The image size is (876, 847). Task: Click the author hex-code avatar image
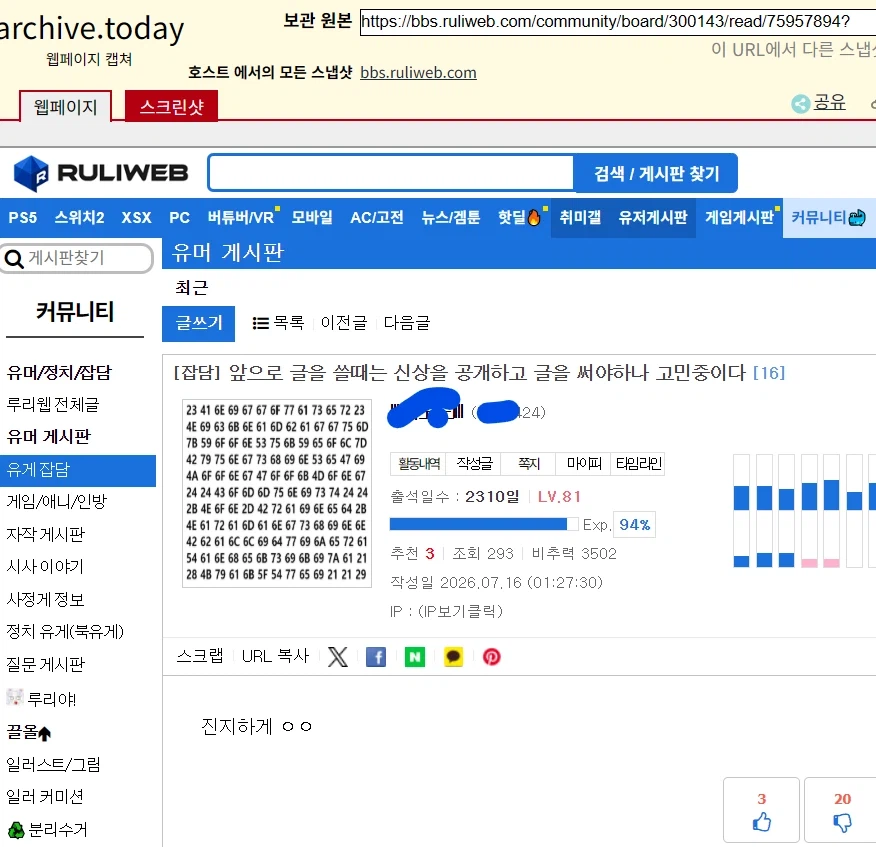(277, 493)
